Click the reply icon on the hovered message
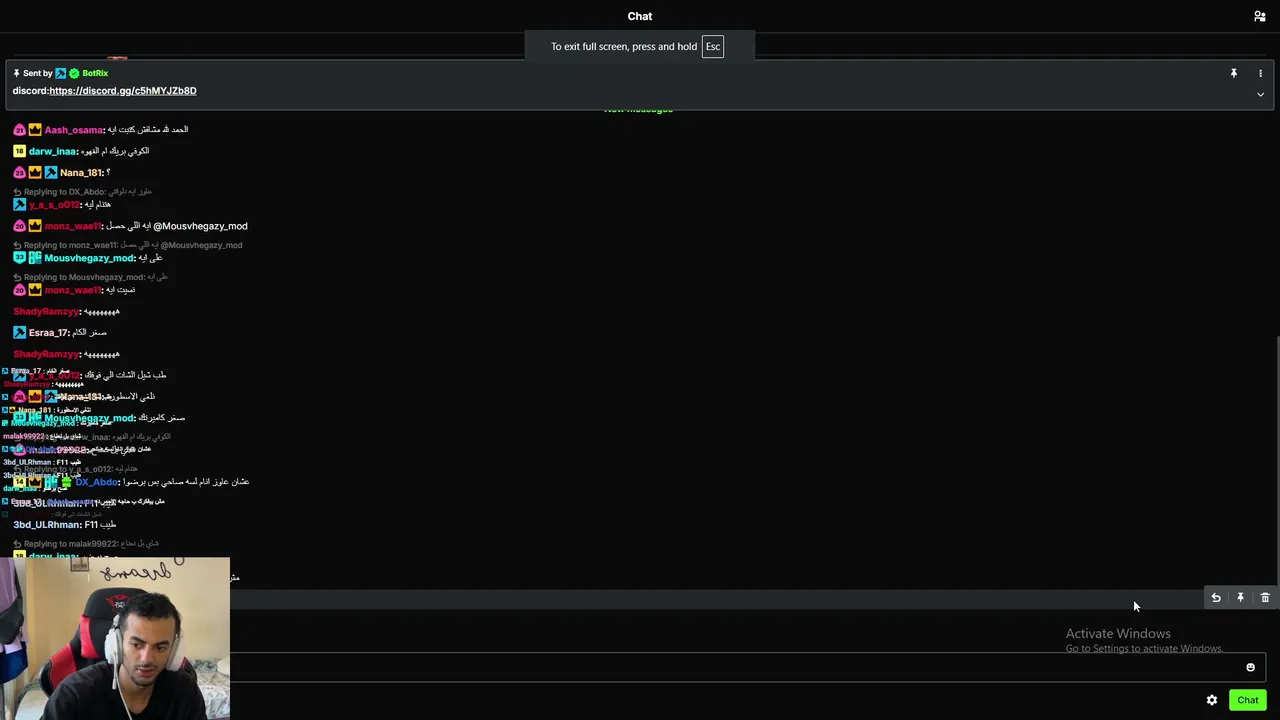 point(1216,598)
